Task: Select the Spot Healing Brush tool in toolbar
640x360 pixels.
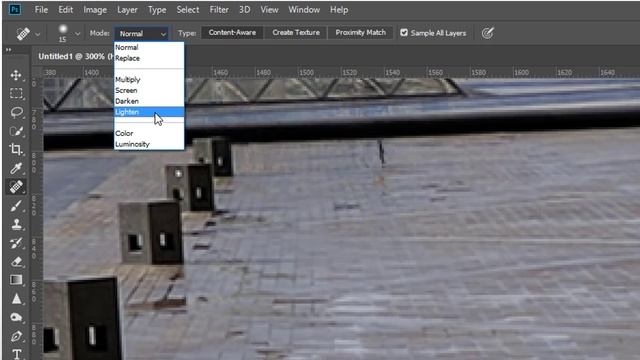Action: tap(16, 187)
